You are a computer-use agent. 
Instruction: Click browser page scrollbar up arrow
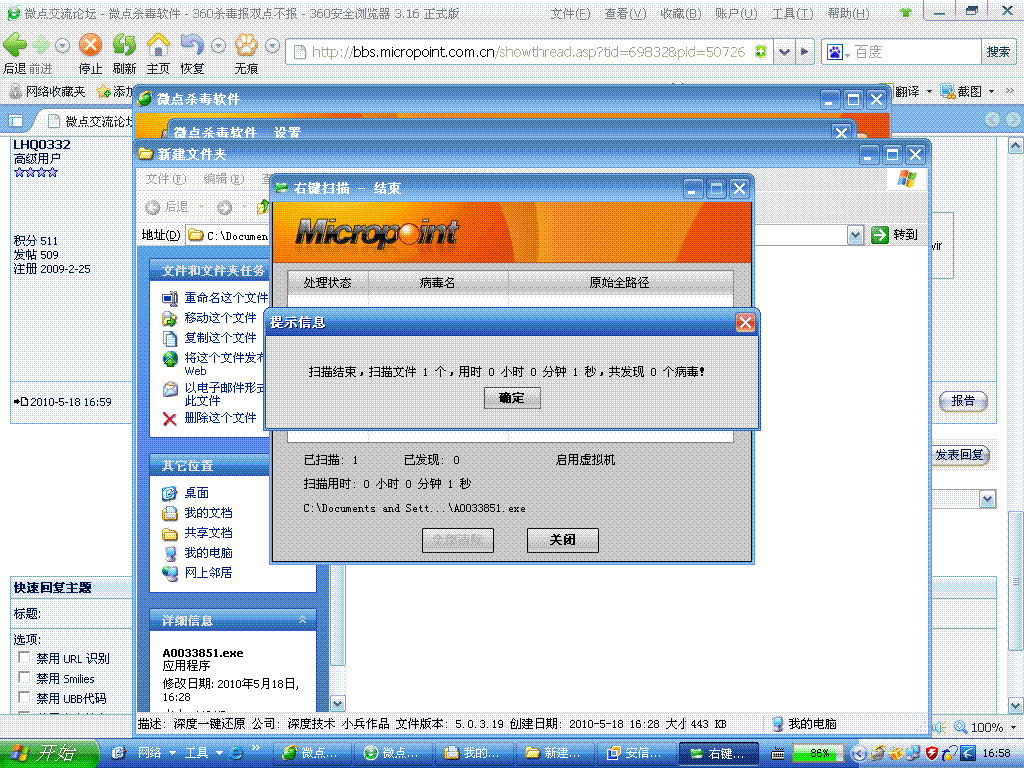point(1015,145)
